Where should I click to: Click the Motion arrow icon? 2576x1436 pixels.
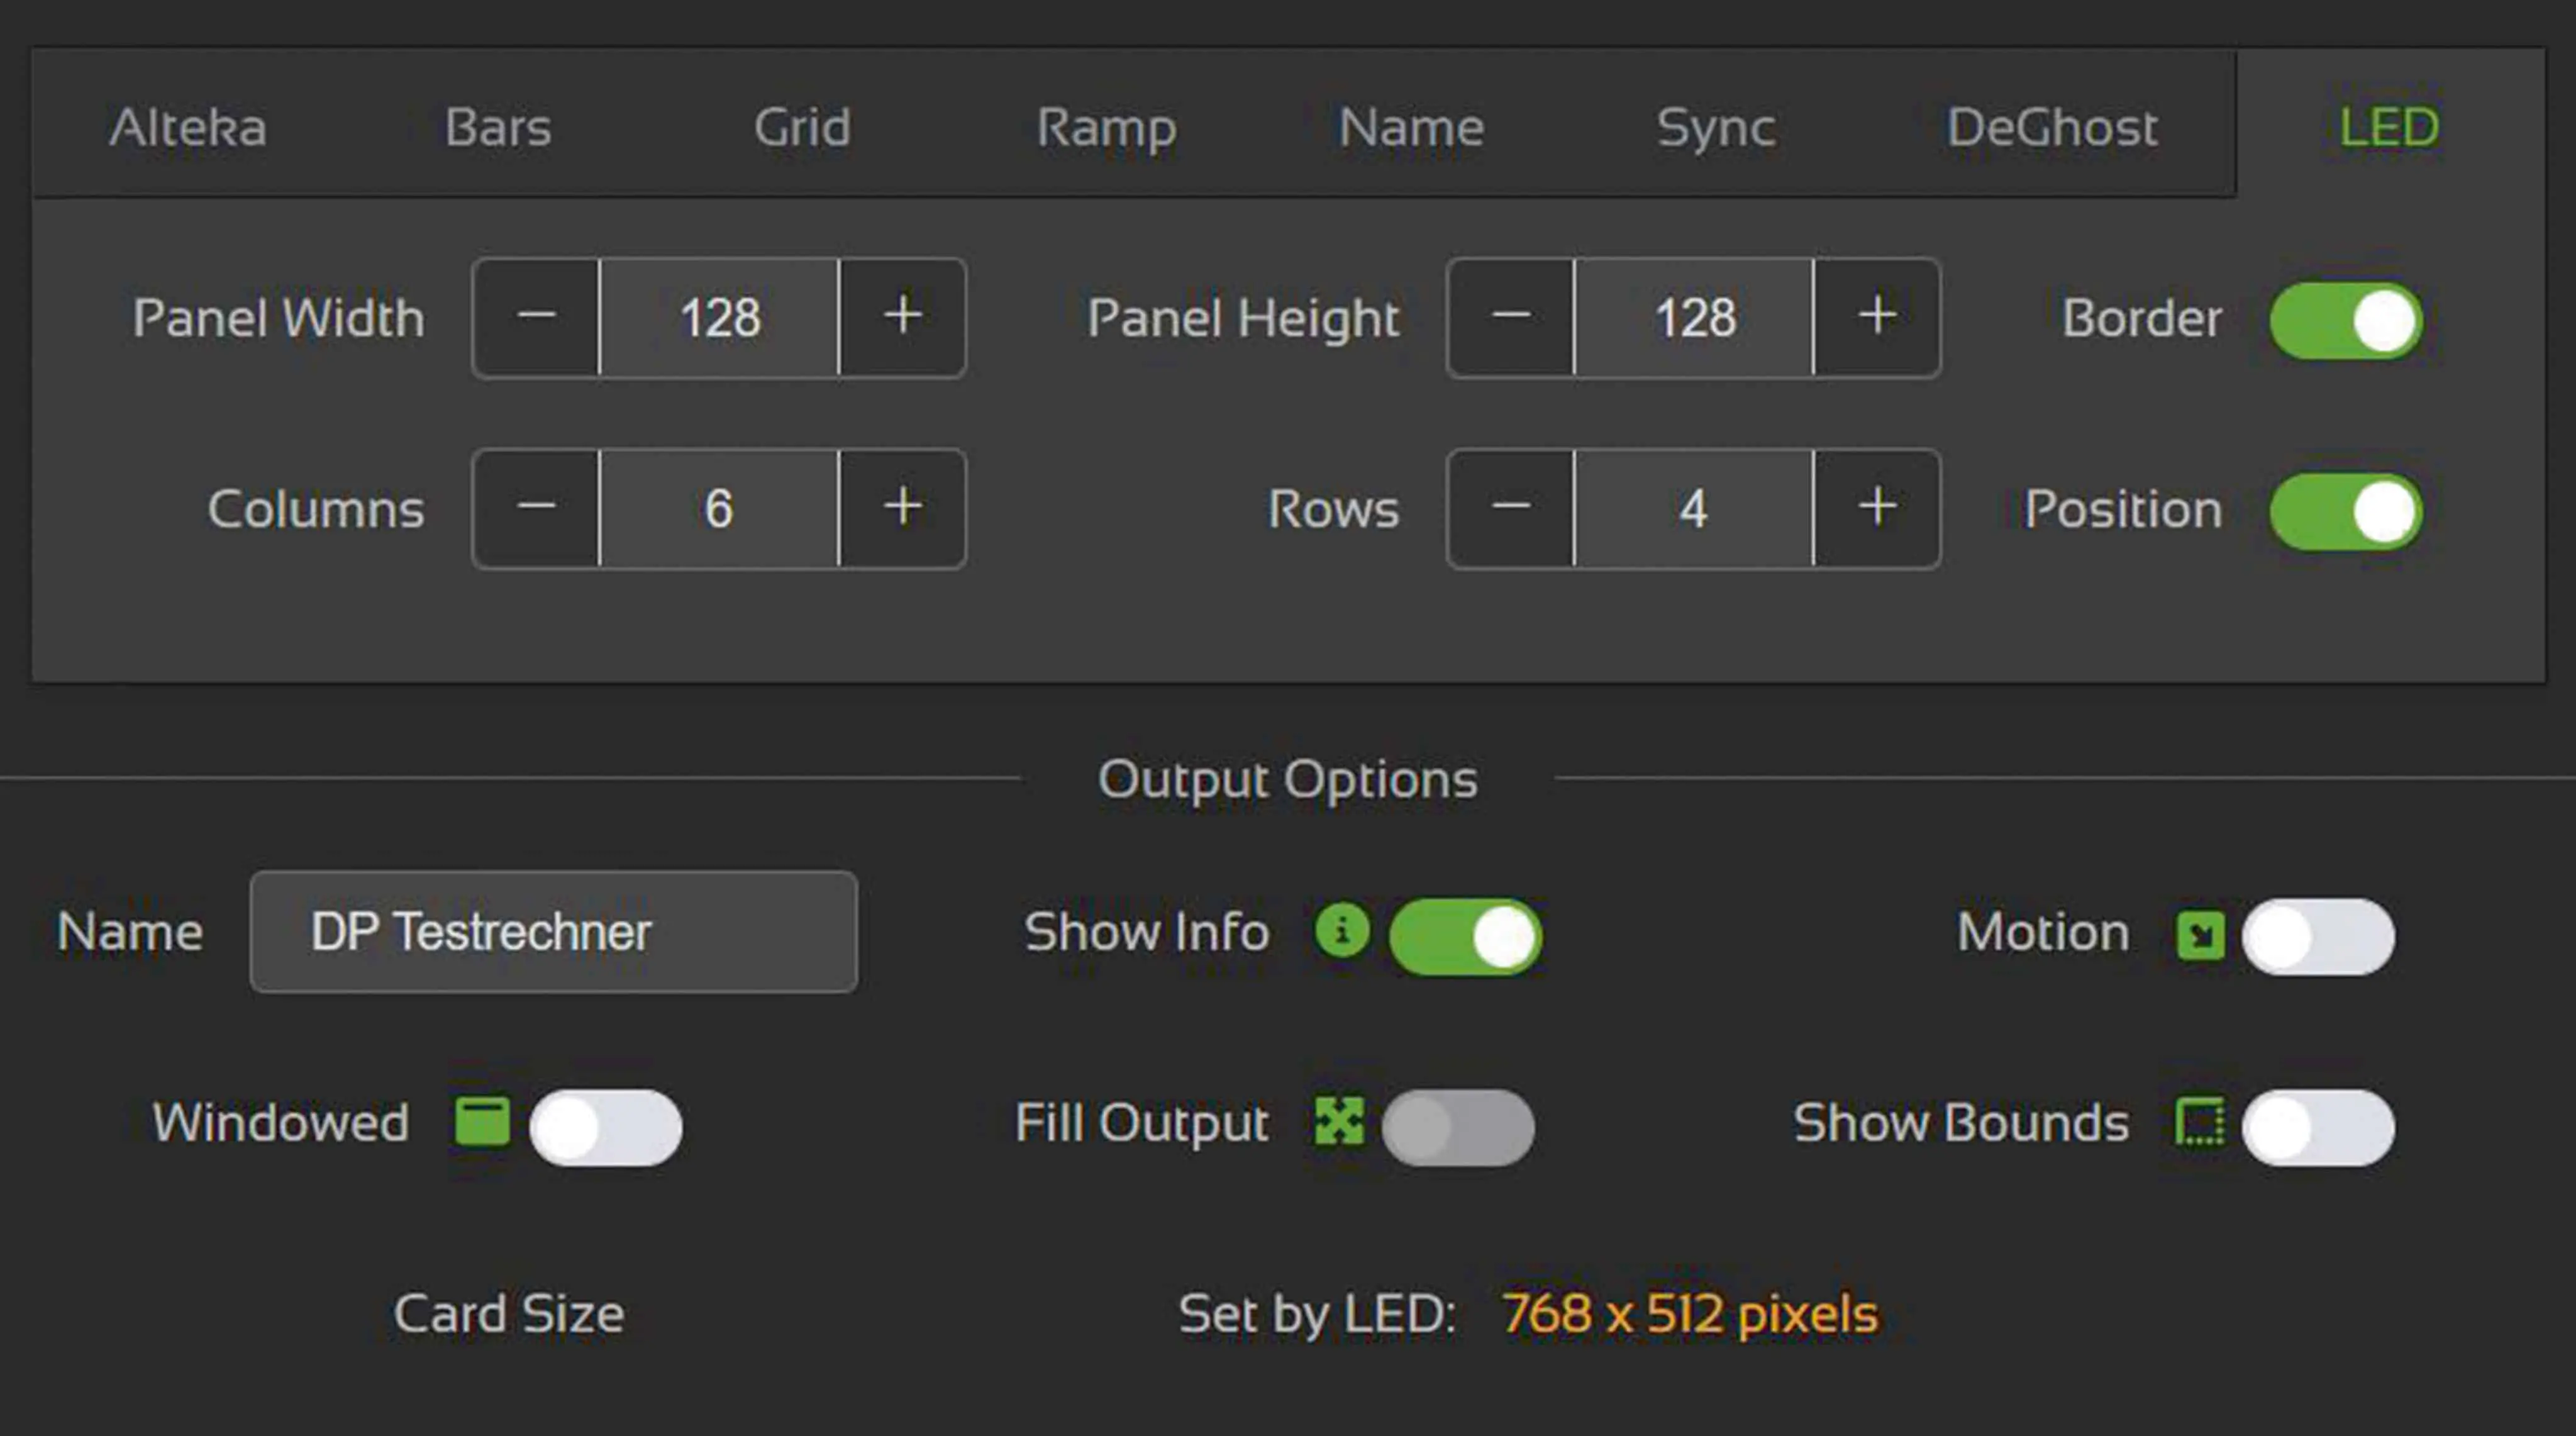pos(2200,936)
